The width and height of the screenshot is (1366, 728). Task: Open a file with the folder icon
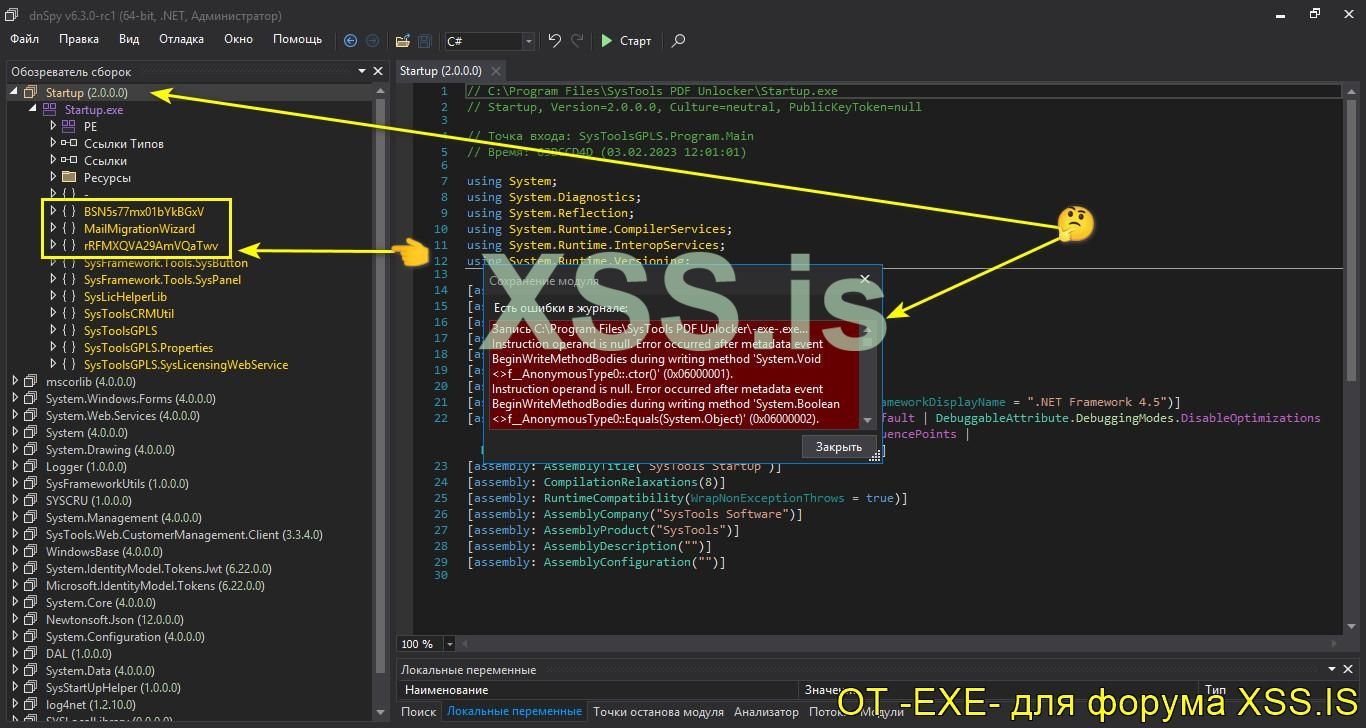click(x=402, y=41)
